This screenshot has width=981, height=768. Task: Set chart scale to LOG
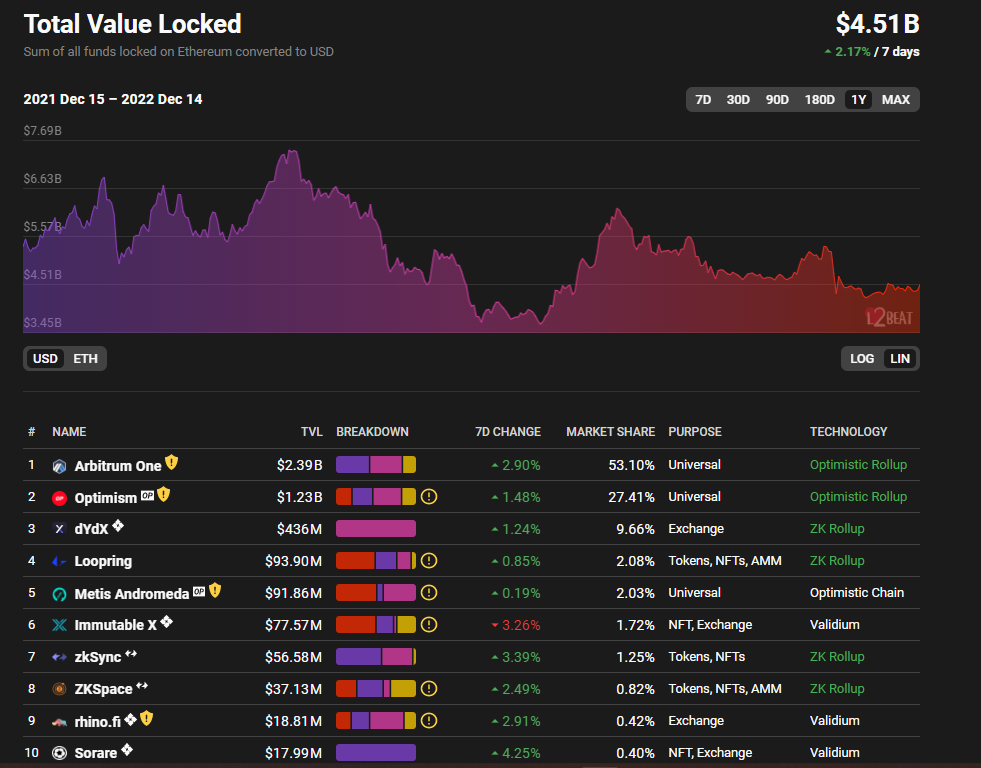click(862, 359)
